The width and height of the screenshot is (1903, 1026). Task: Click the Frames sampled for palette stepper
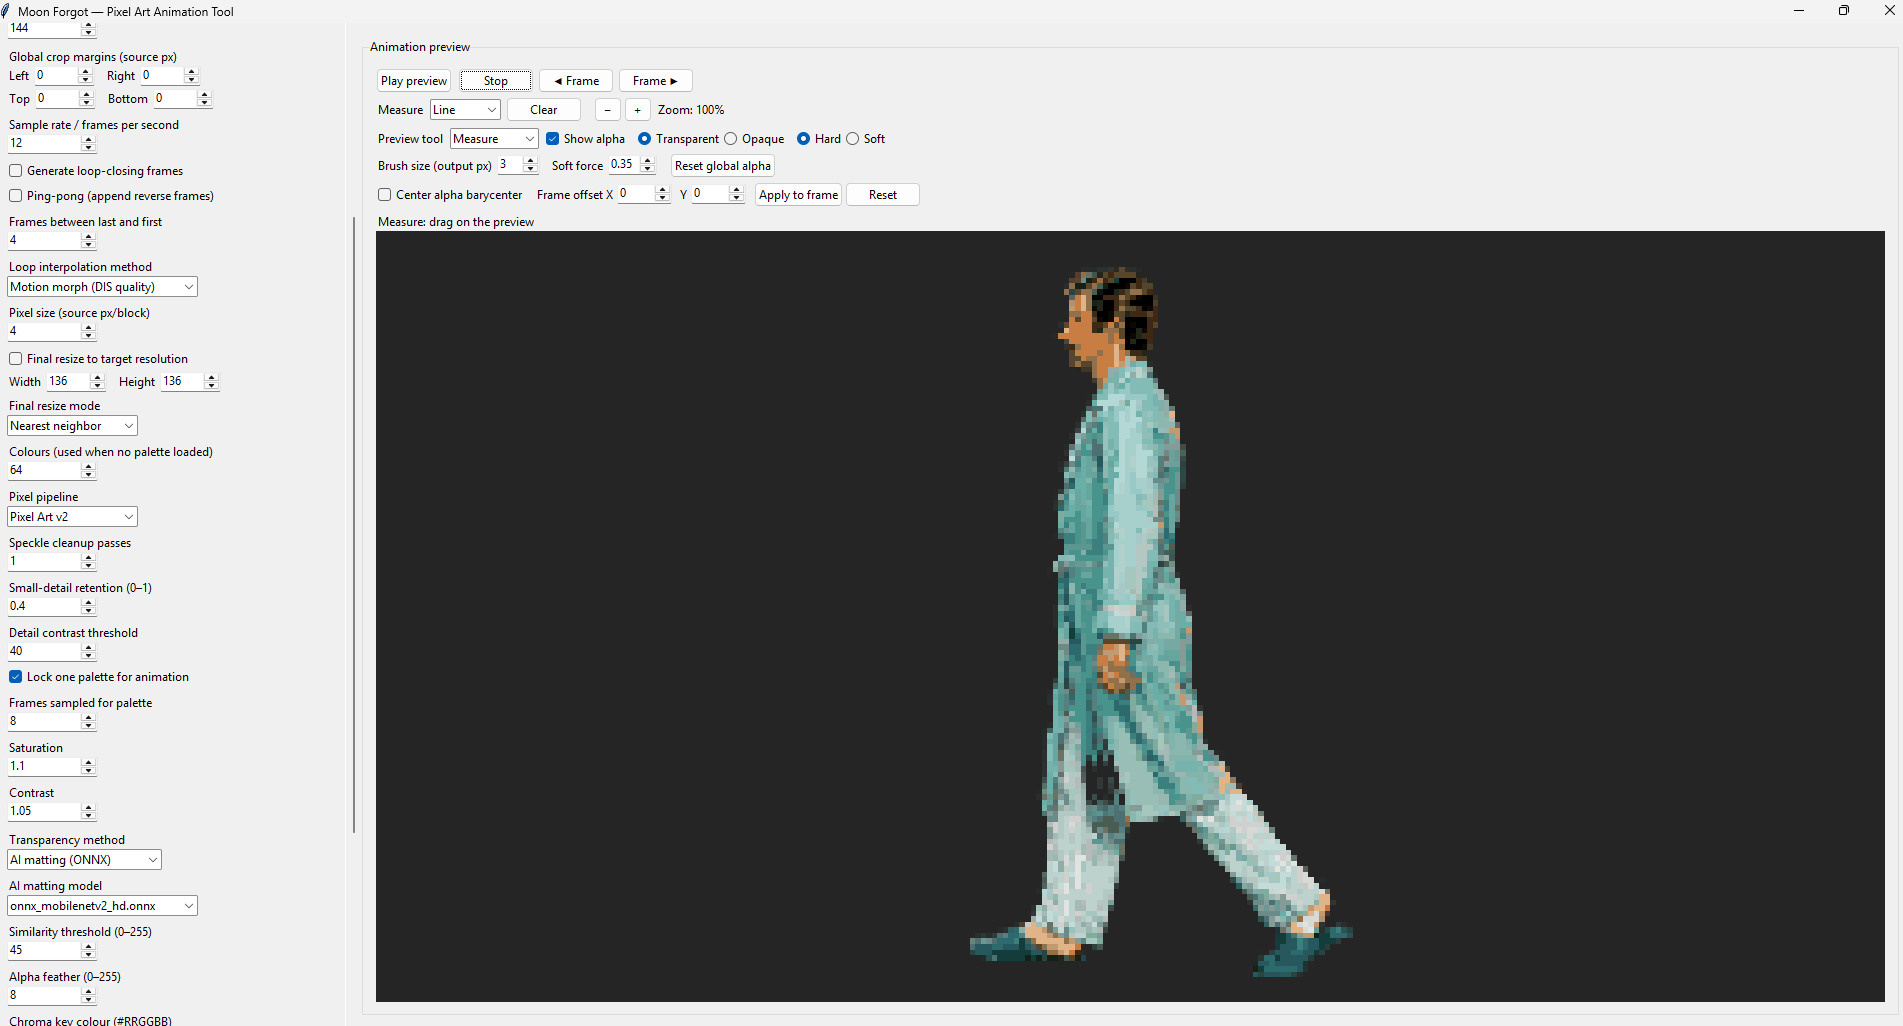(88, 722)
